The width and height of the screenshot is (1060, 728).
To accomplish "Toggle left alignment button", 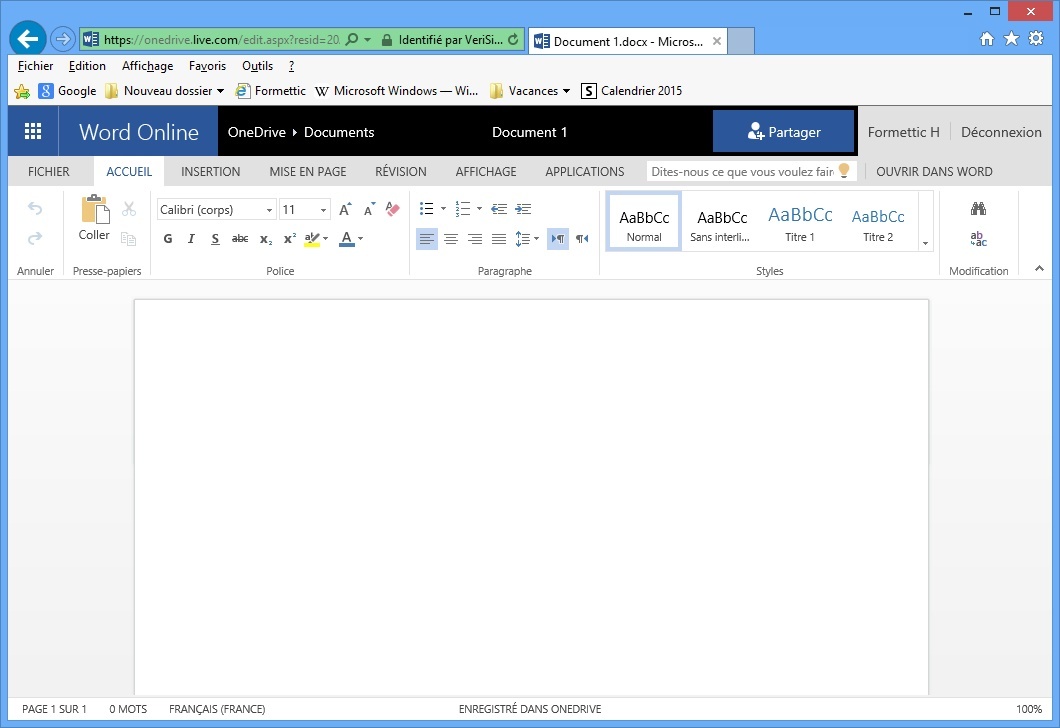I will [427, 239].
